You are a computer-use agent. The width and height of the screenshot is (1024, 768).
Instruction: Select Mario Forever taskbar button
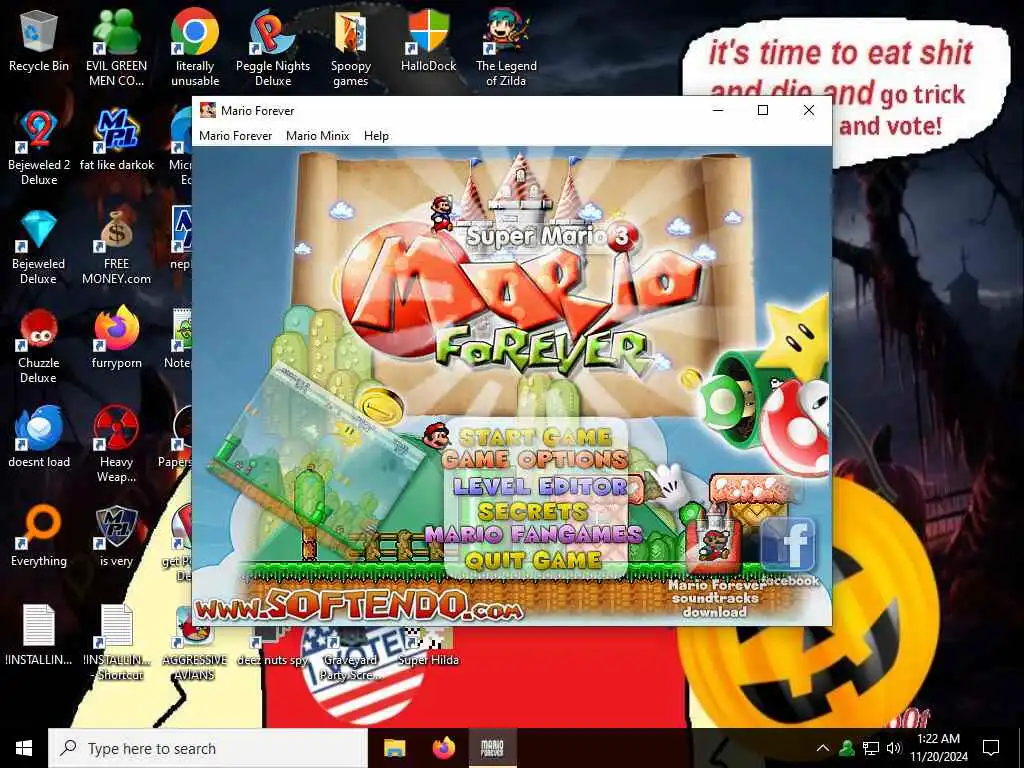pos(492,748)
